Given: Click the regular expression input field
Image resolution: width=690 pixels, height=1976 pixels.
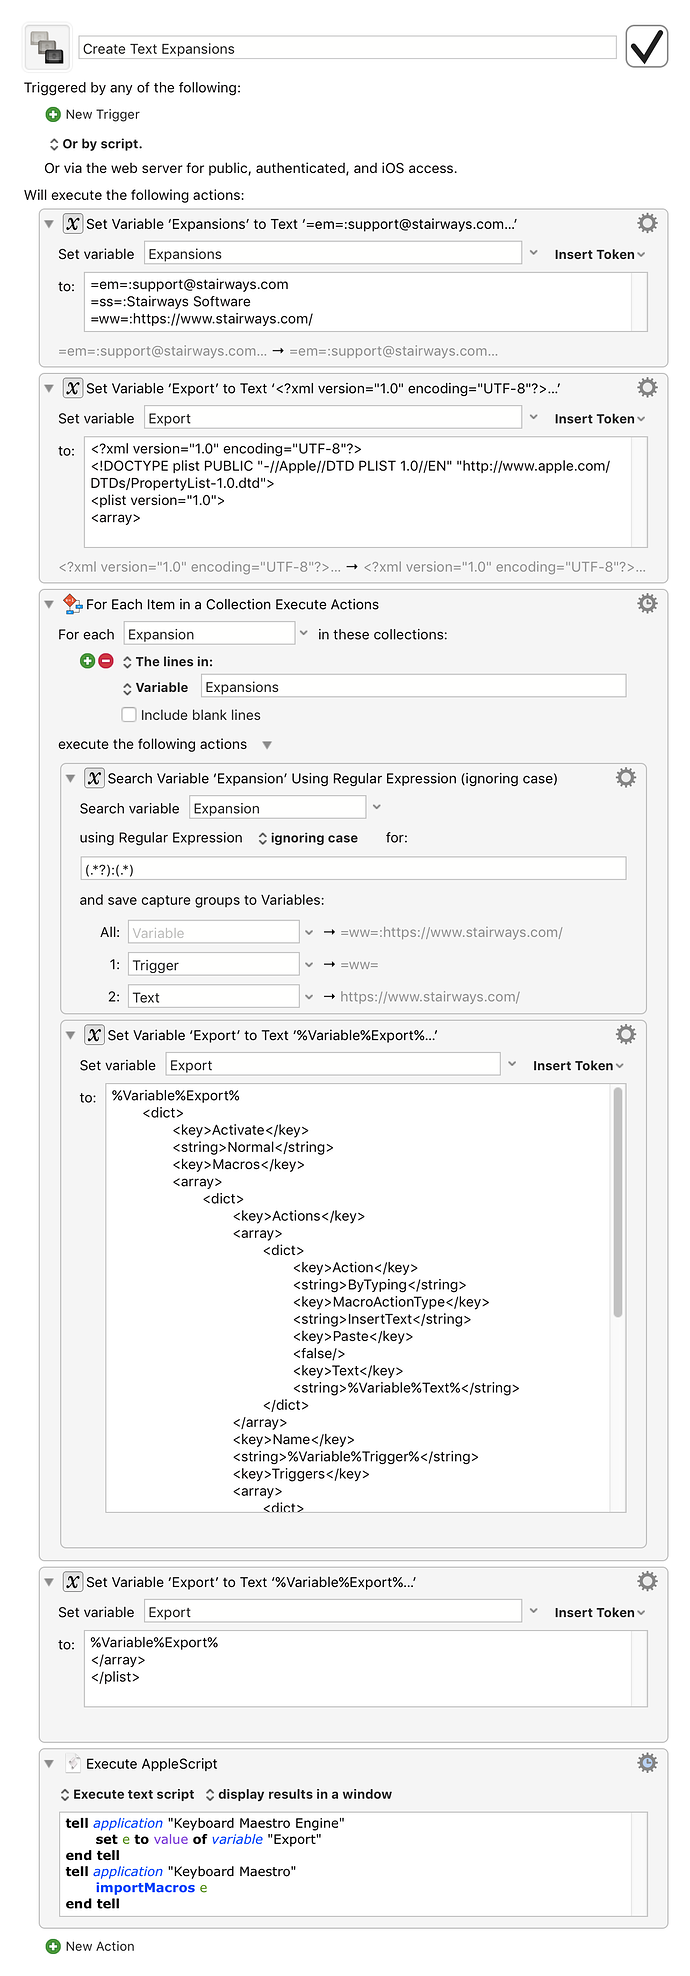Looking at the screenshot, I should click(x=353, y=868).
